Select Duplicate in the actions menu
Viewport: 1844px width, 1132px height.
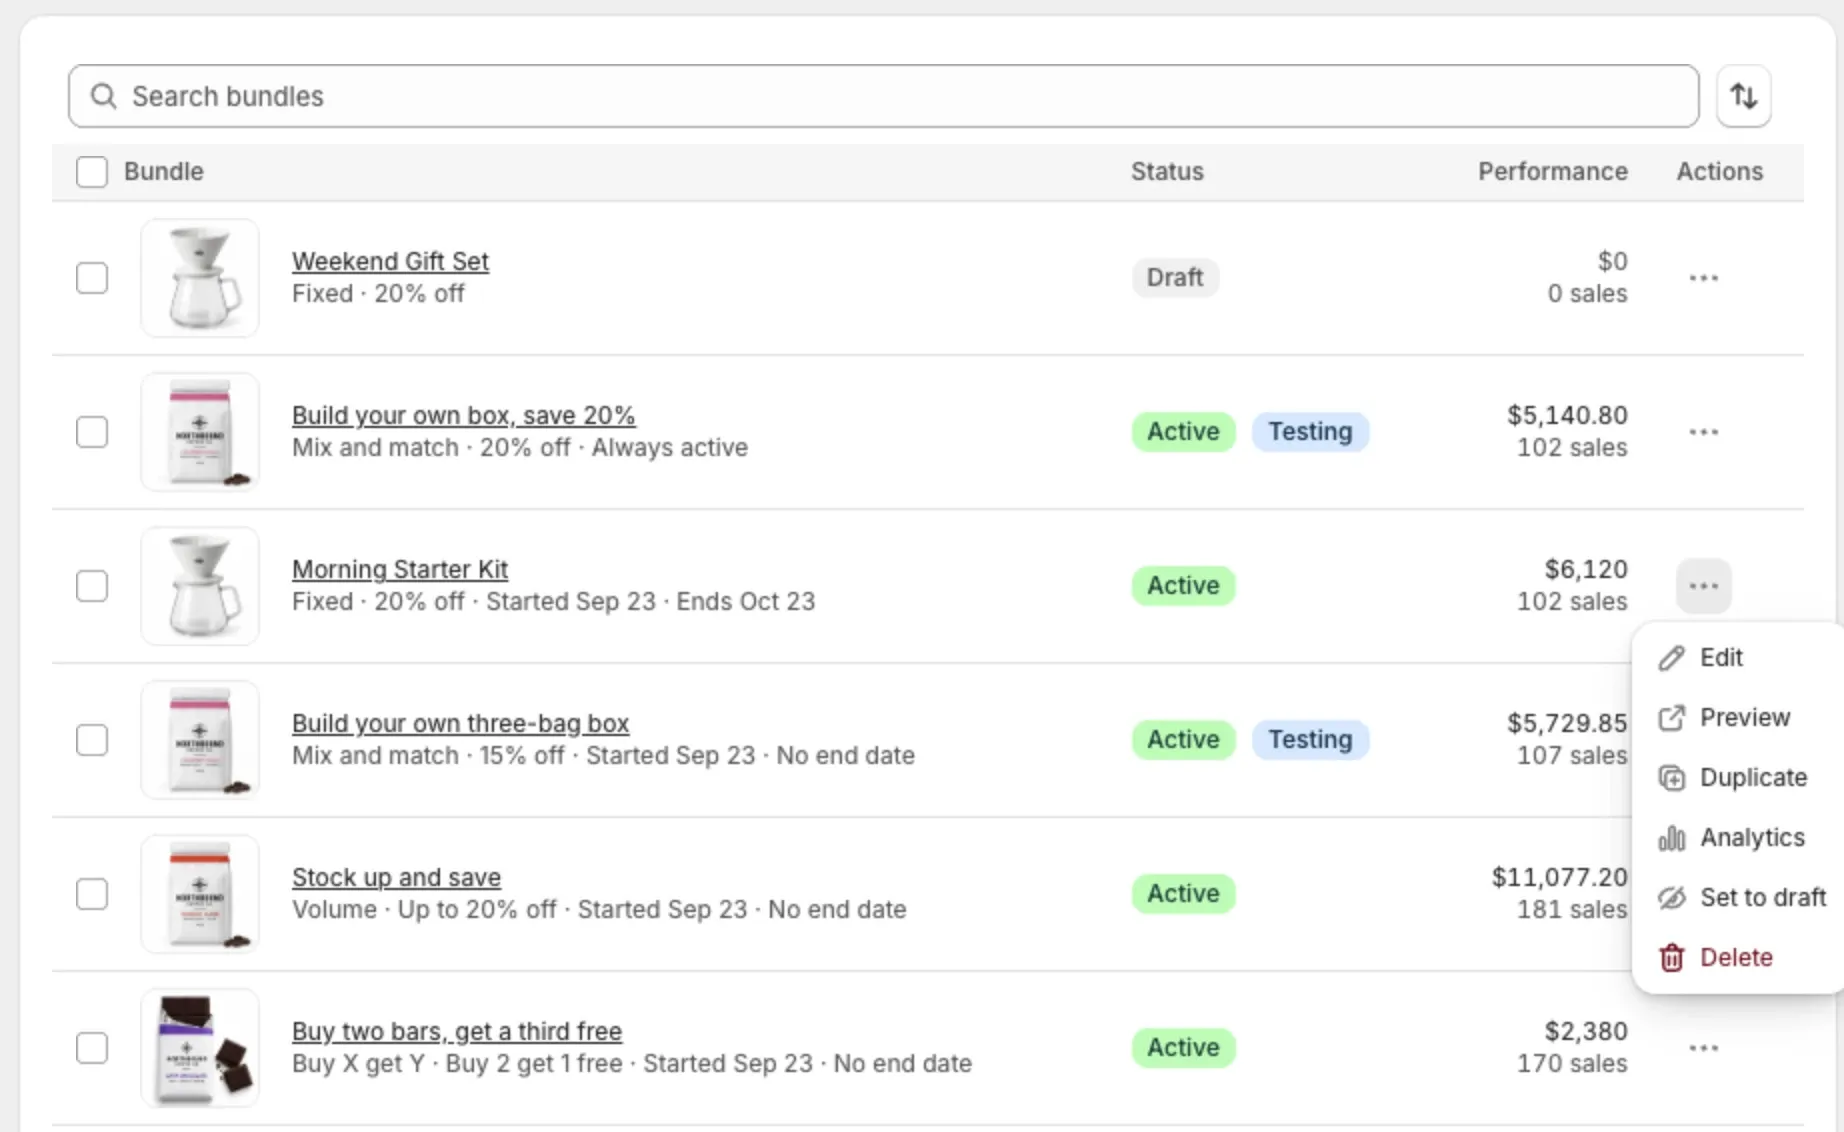click(x=1738, y=778)
